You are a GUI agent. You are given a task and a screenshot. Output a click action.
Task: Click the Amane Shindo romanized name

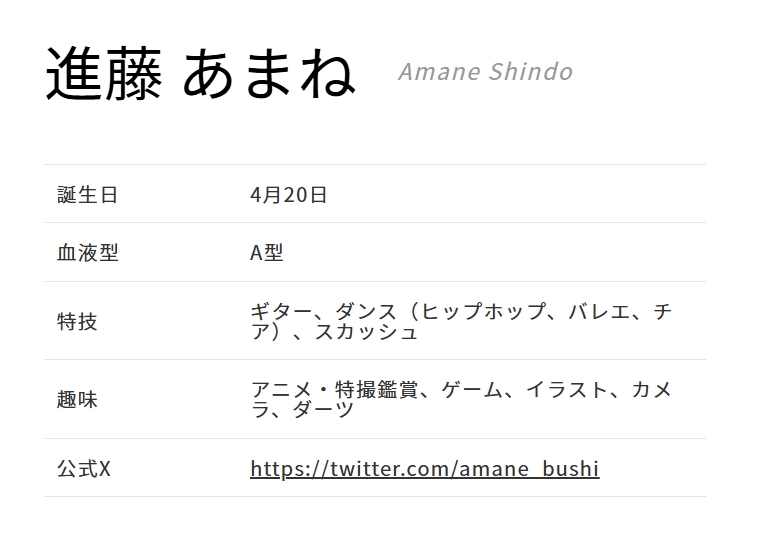[x=486, y=72]
